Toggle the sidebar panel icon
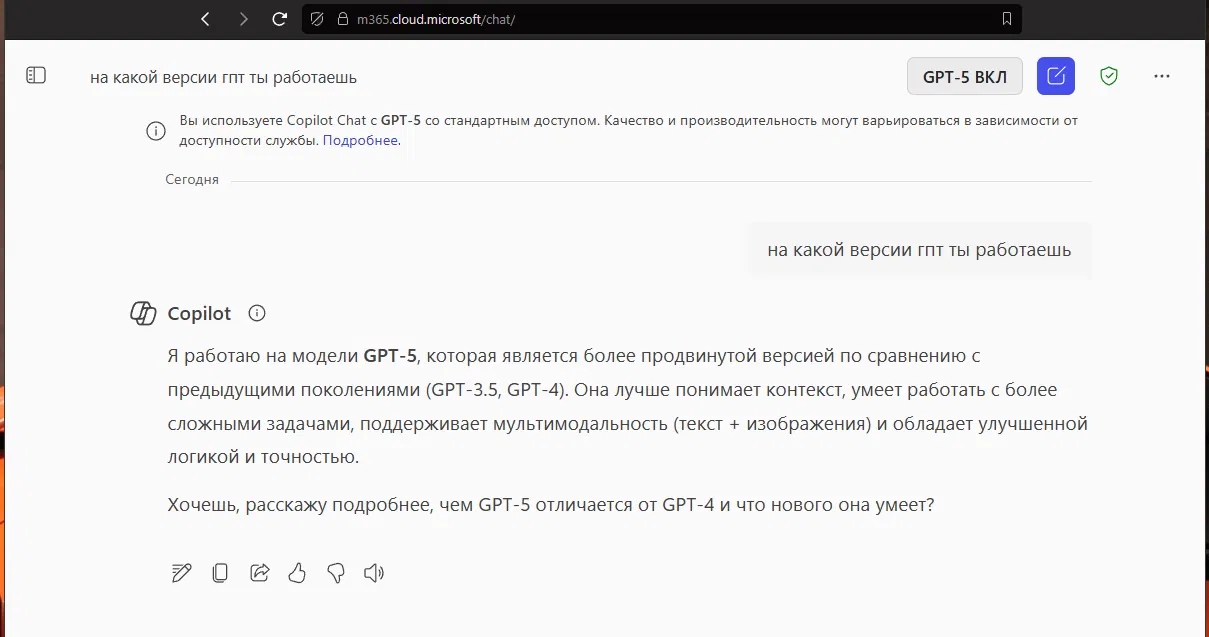 click(x=36, y=75)
